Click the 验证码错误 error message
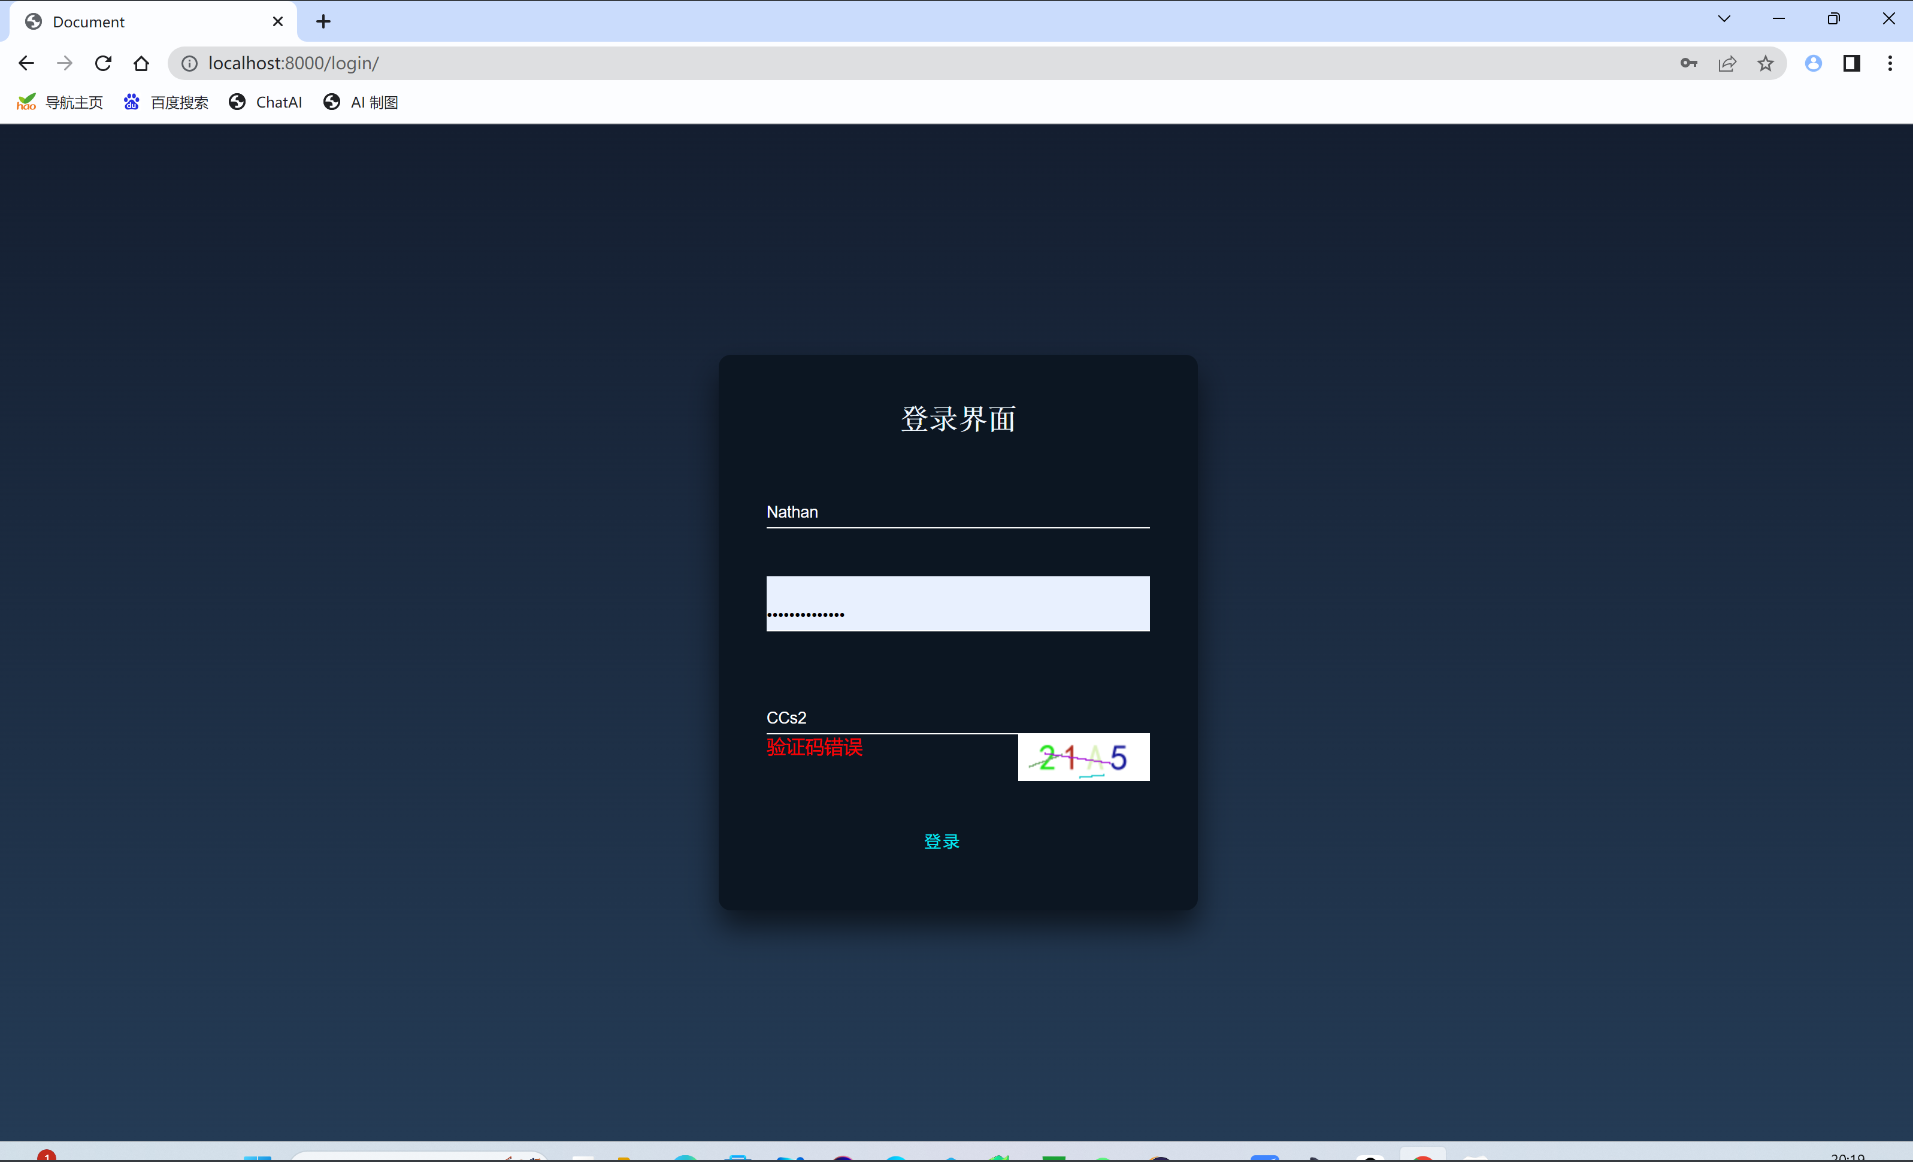 pyautogui.click(x=814, y=747)
